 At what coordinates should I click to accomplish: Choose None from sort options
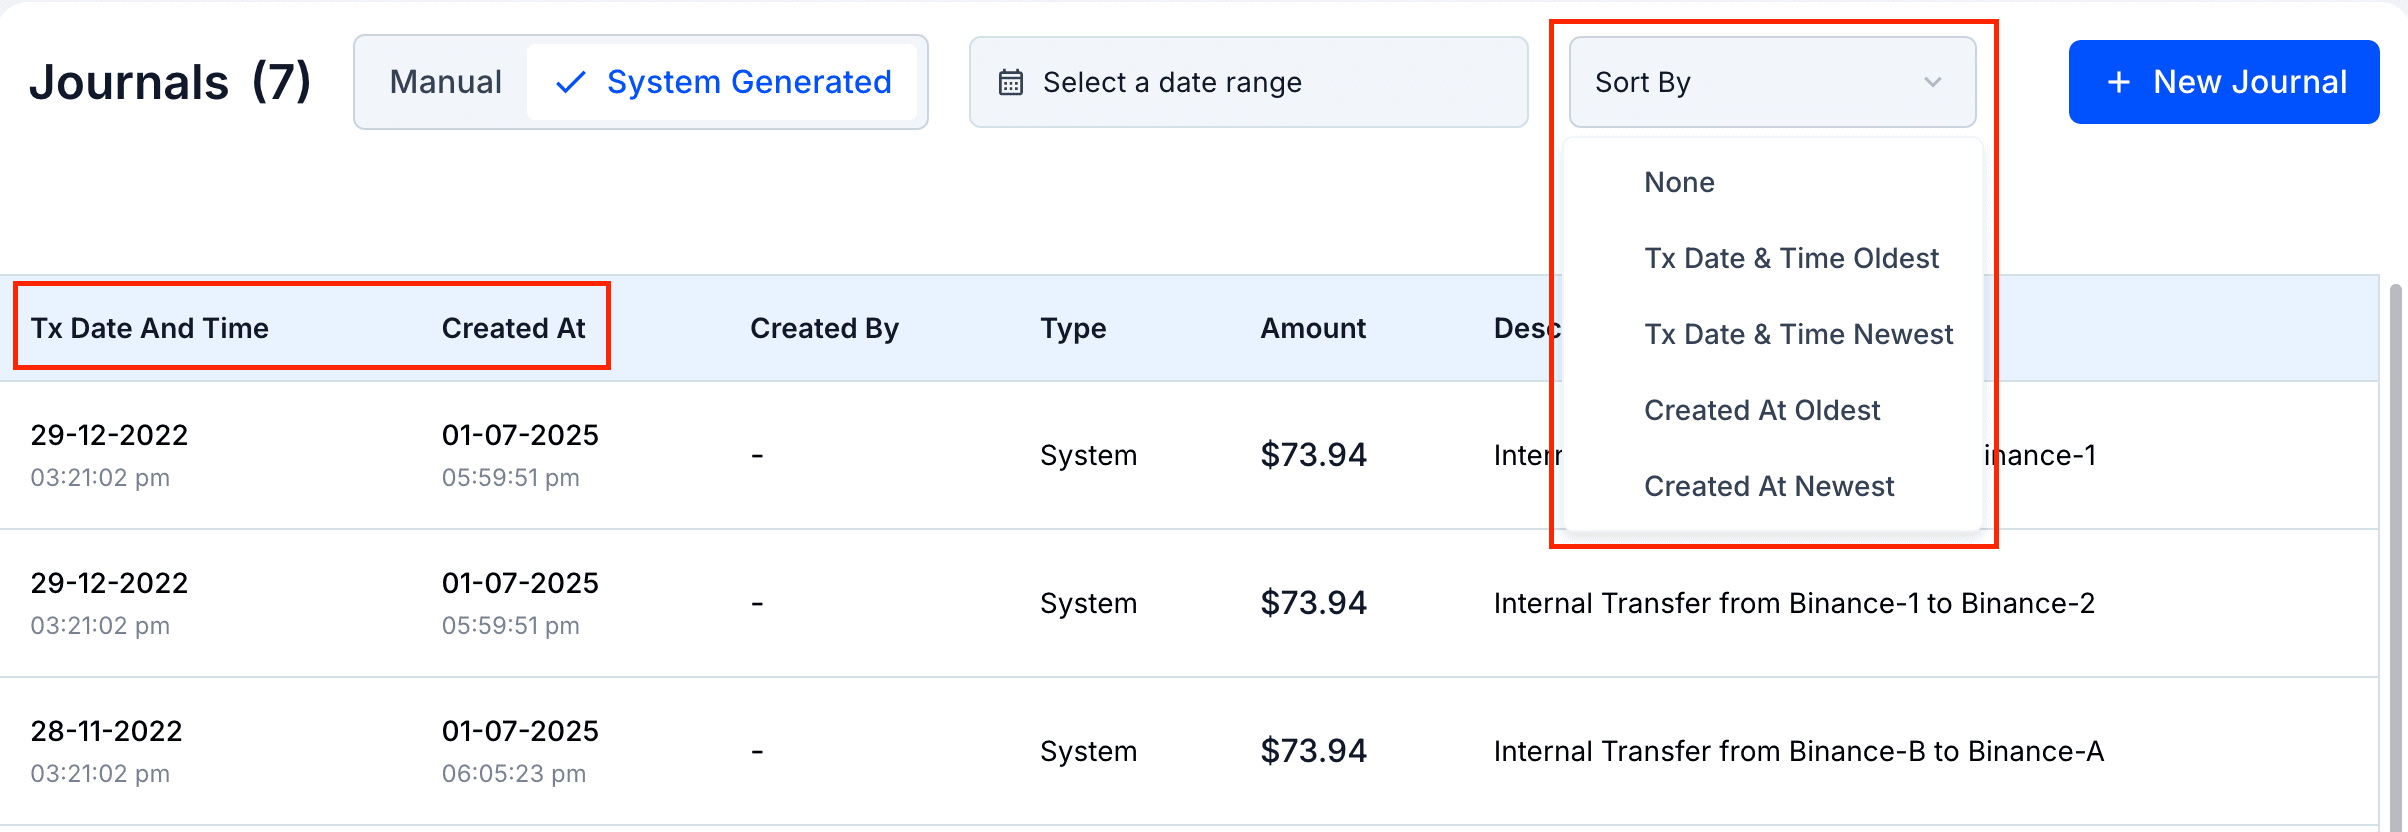(1679, 182)
